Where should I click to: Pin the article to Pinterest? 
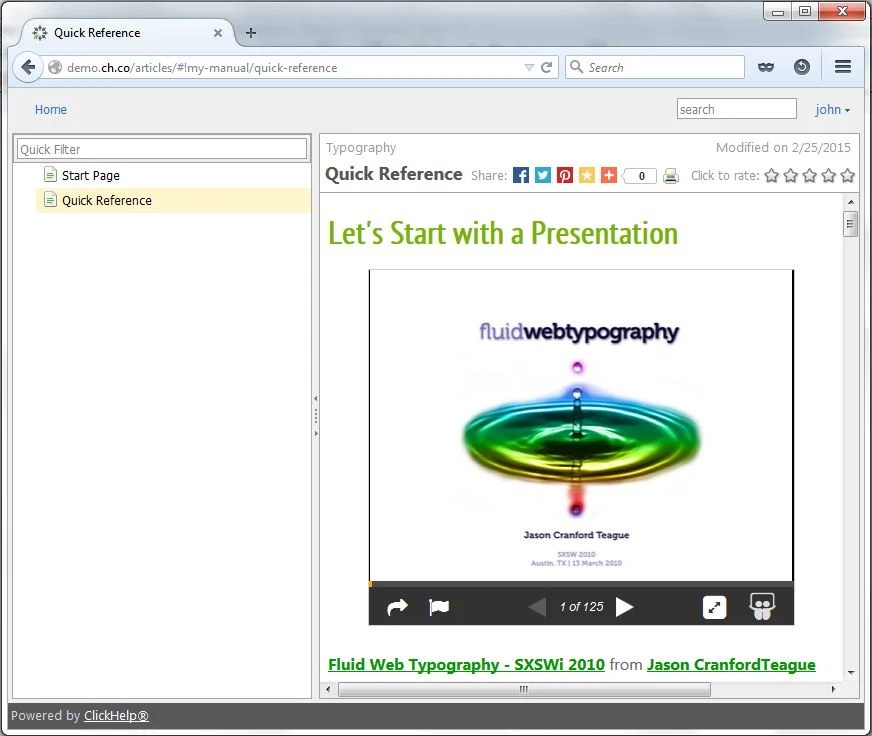pyautogui.click(x=565, y=175)
